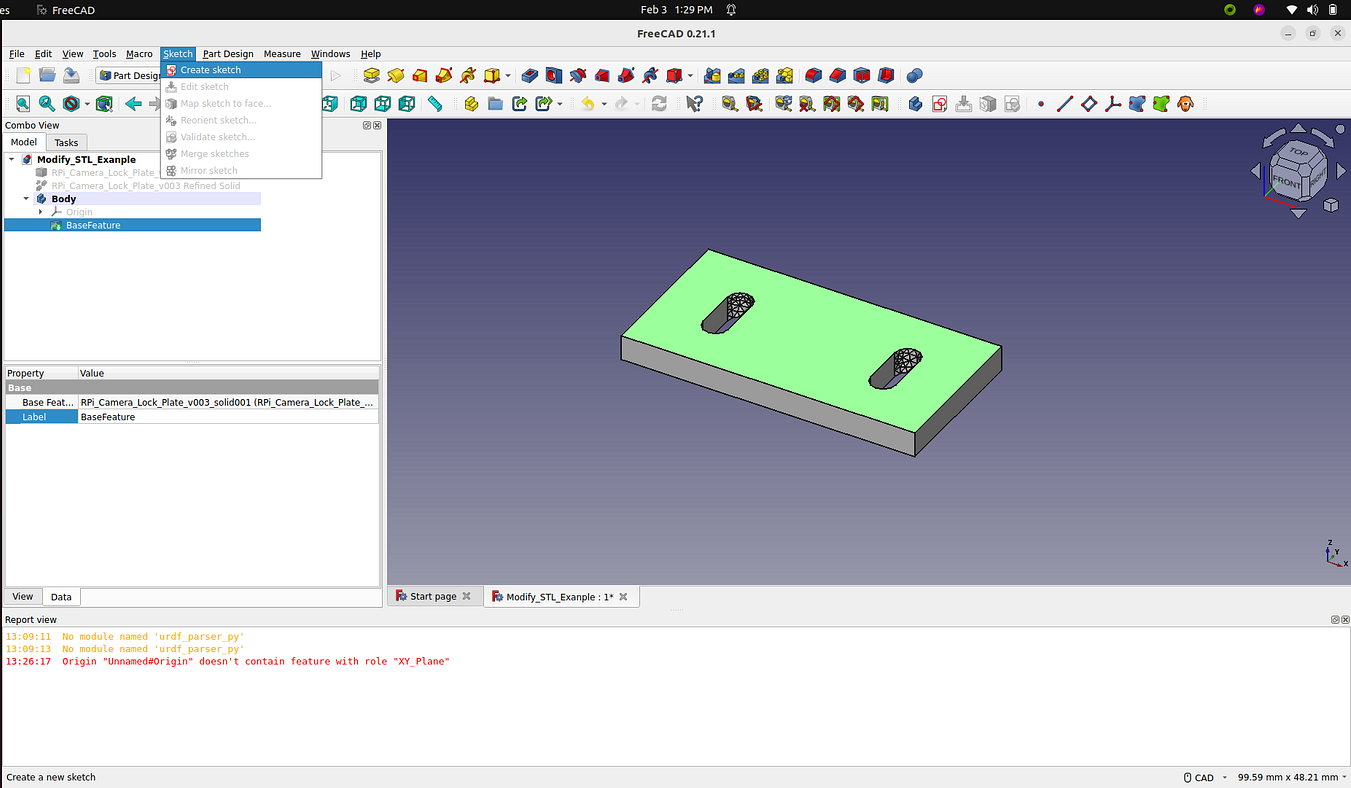Click the Fit selection view icon

point(47,103)
